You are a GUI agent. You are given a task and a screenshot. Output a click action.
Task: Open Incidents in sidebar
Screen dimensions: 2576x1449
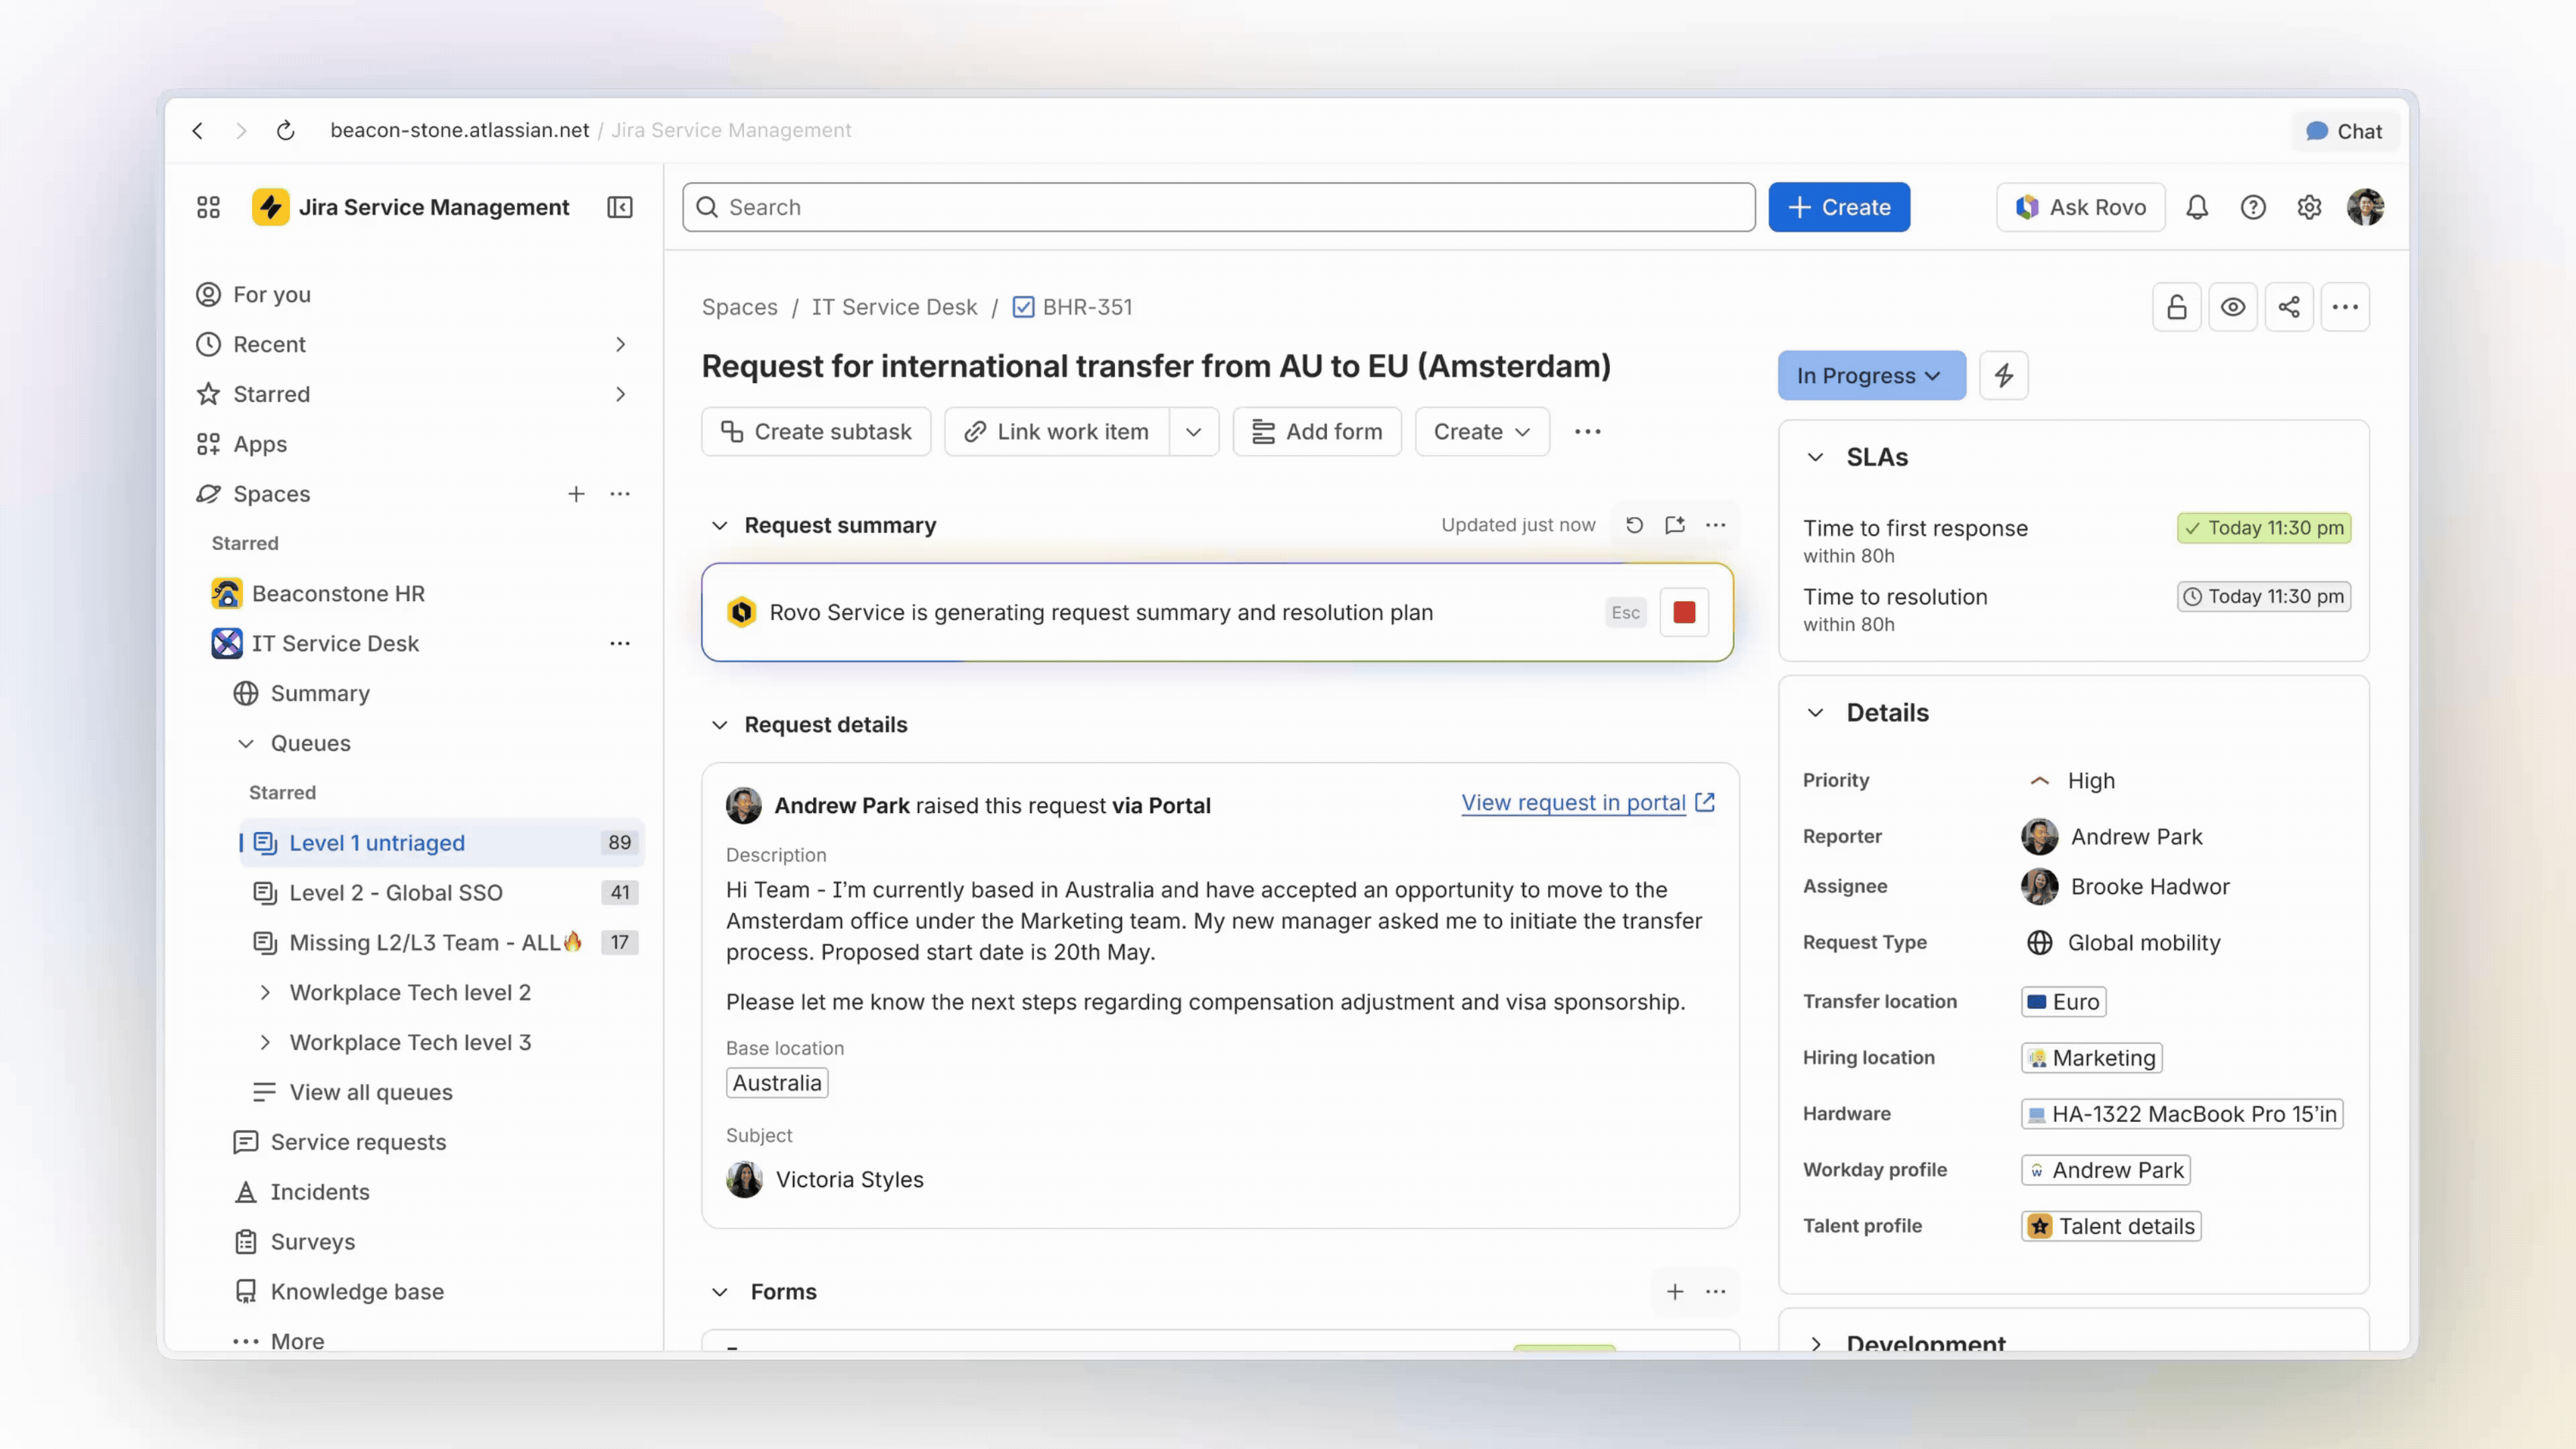click(319, 1191)
